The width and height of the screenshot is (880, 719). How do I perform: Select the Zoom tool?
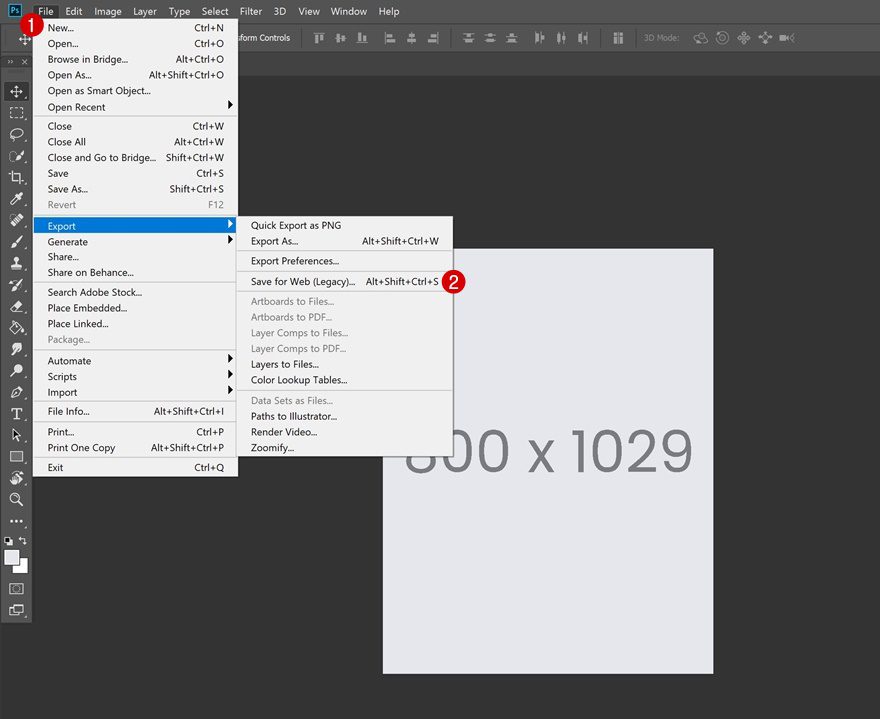[x=16, y=500]
